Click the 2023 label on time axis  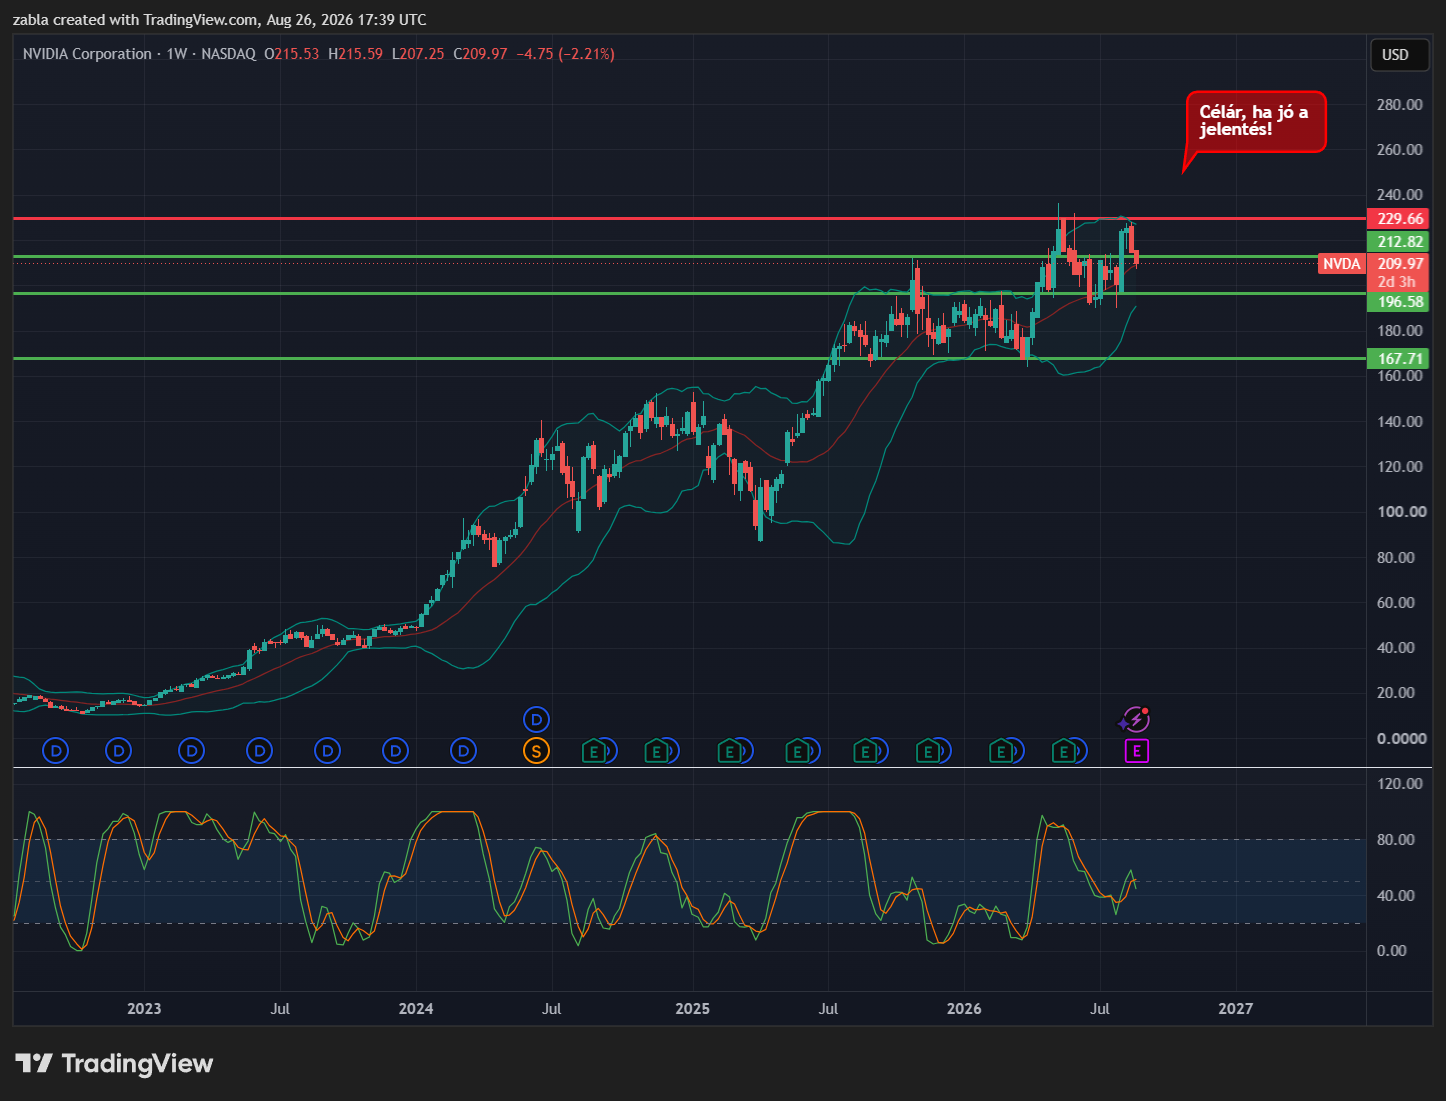click(x=144, y=1009)
